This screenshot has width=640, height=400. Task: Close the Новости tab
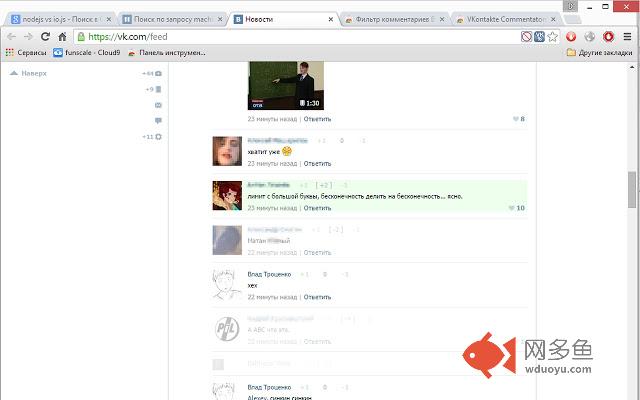[331, 19]
